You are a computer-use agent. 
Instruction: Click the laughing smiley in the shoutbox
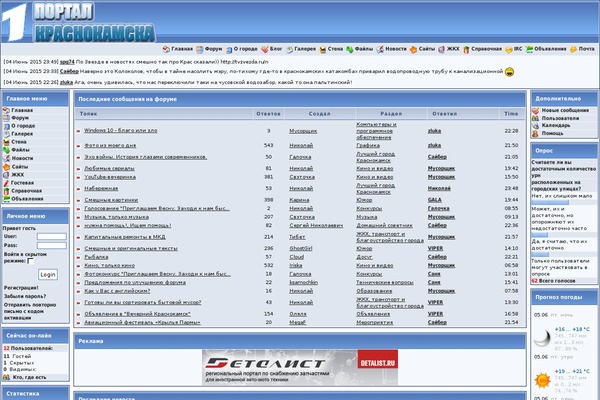[509, 72]
